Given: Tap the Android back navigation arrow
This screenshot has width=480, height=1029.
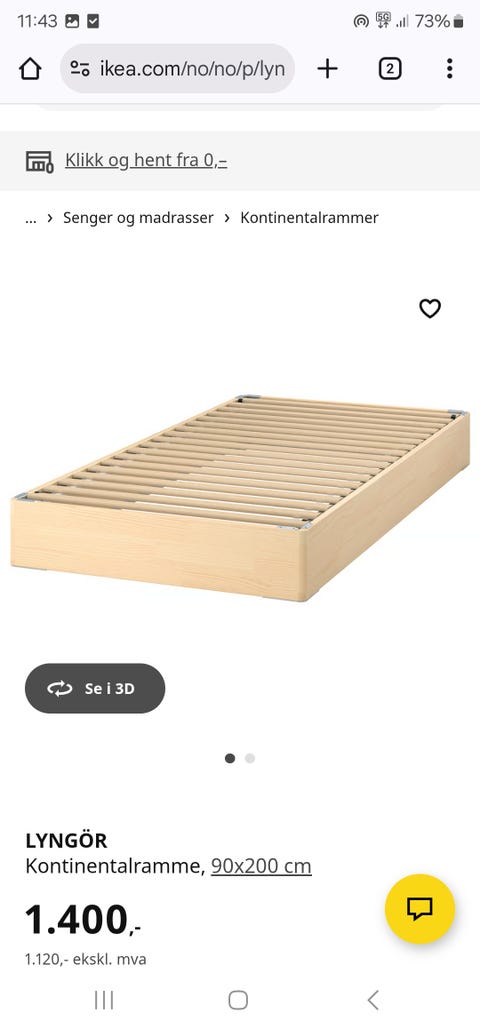Looking at the screenshot, I should [x=373, y=1000].
